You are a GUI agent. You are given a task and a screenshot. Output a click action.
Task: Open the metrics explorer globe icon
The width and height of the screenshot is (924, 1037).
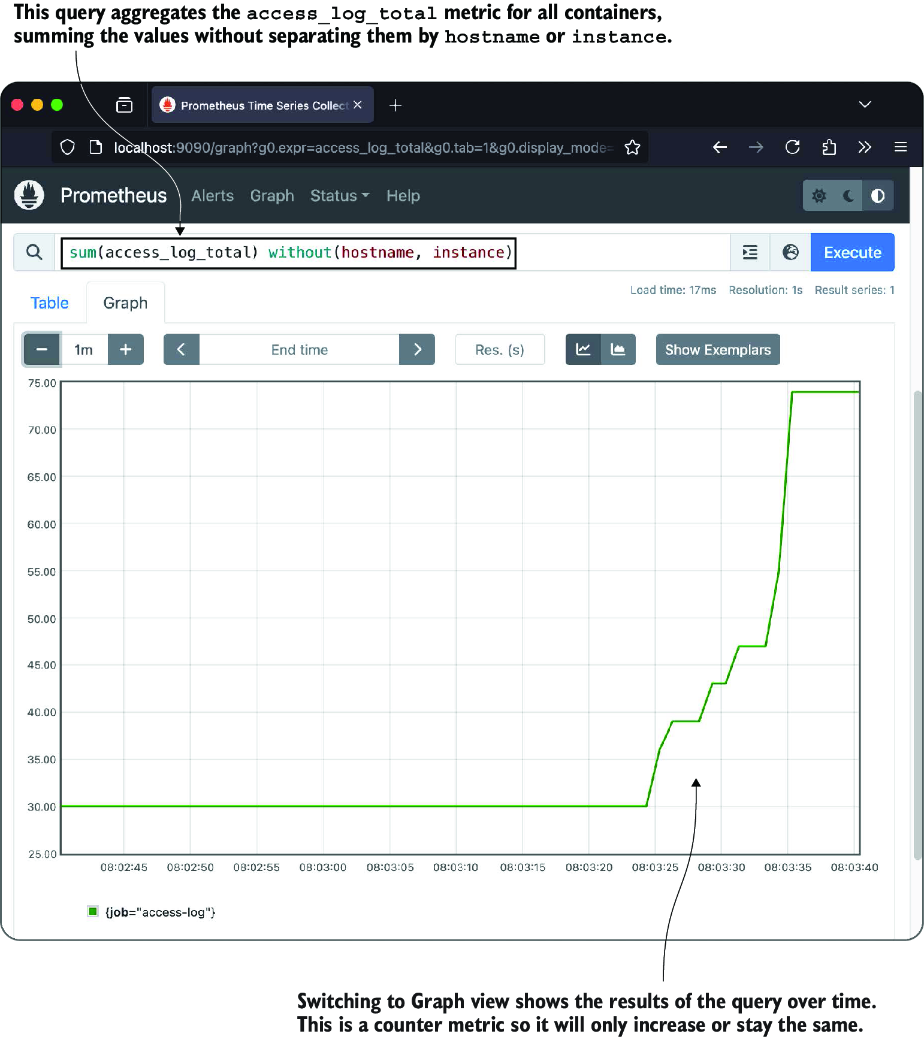click(790, 252)
